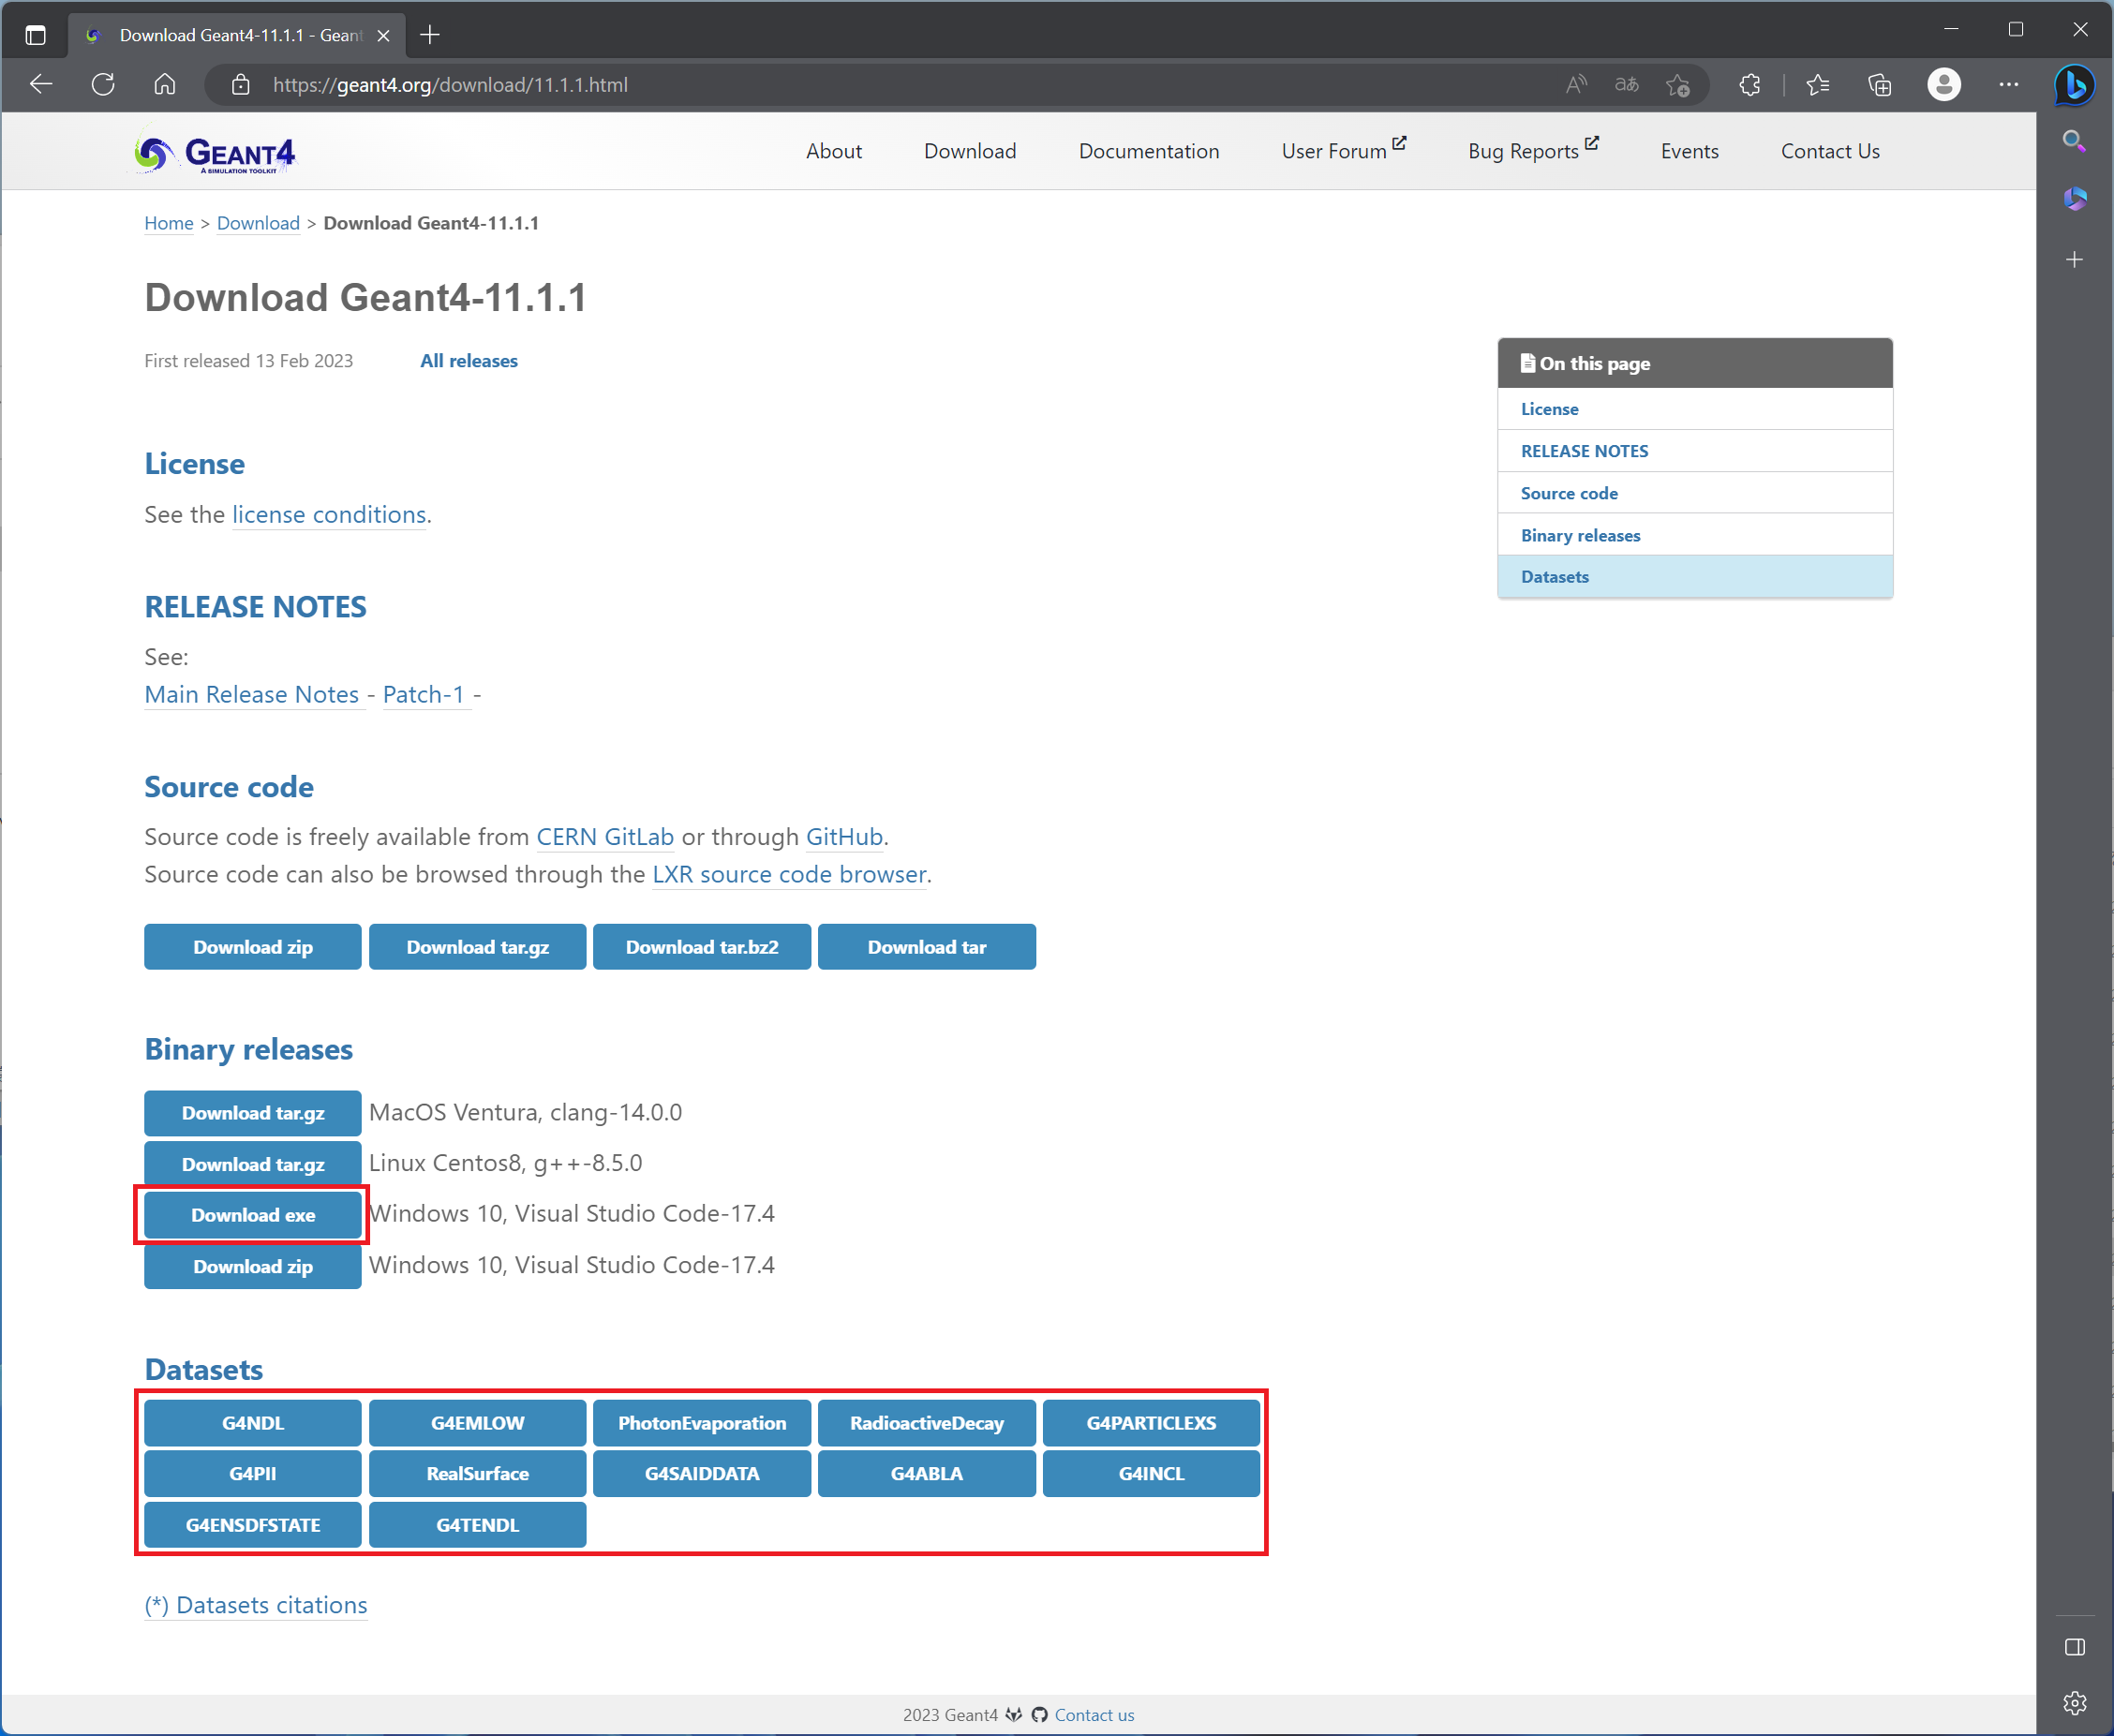
Task: Click the Geant4 logo
Action: tap(215, 152)
